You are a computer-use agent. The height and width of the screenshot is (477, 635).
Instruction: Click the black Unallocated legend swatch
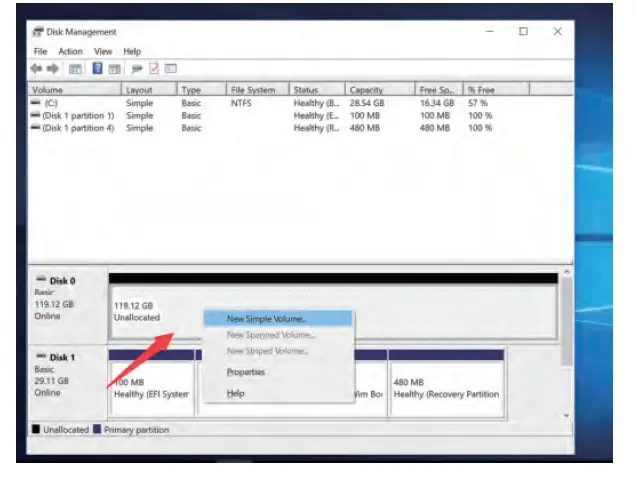tap(36, 429)
